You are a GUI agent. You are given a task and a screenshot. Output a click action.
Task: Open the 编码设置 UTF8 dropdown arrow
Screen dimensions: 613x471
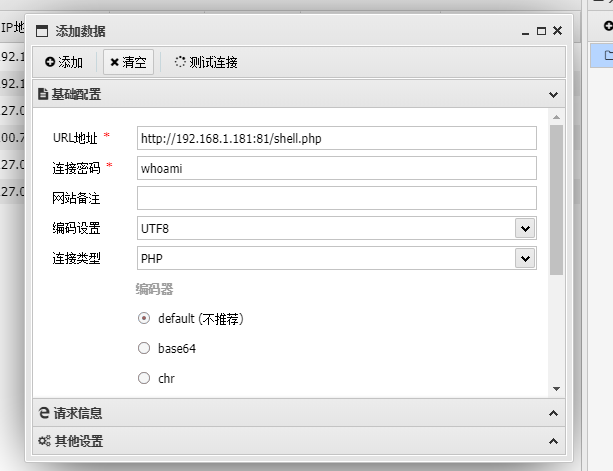tap(525, 228)
